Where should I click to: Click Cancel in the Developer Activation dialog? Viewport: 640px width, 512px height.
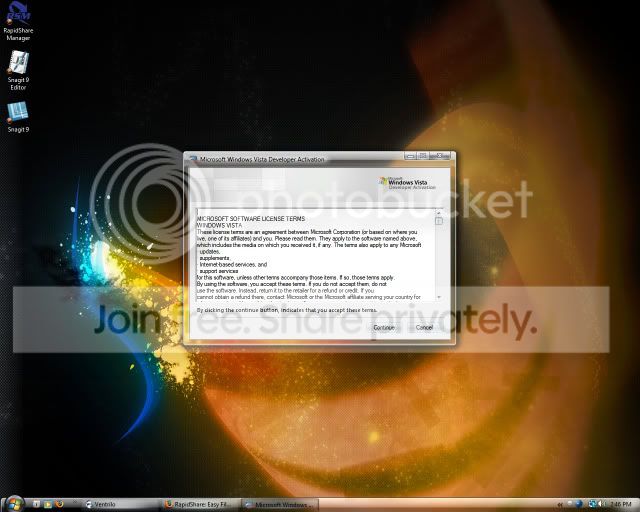[x=424, y=327]
